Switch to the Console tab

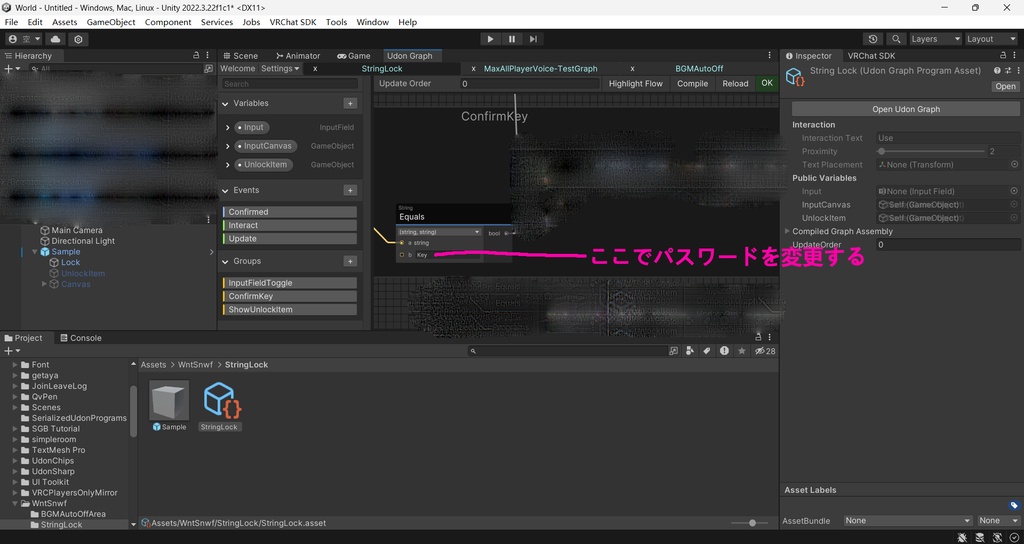point(80,338)
